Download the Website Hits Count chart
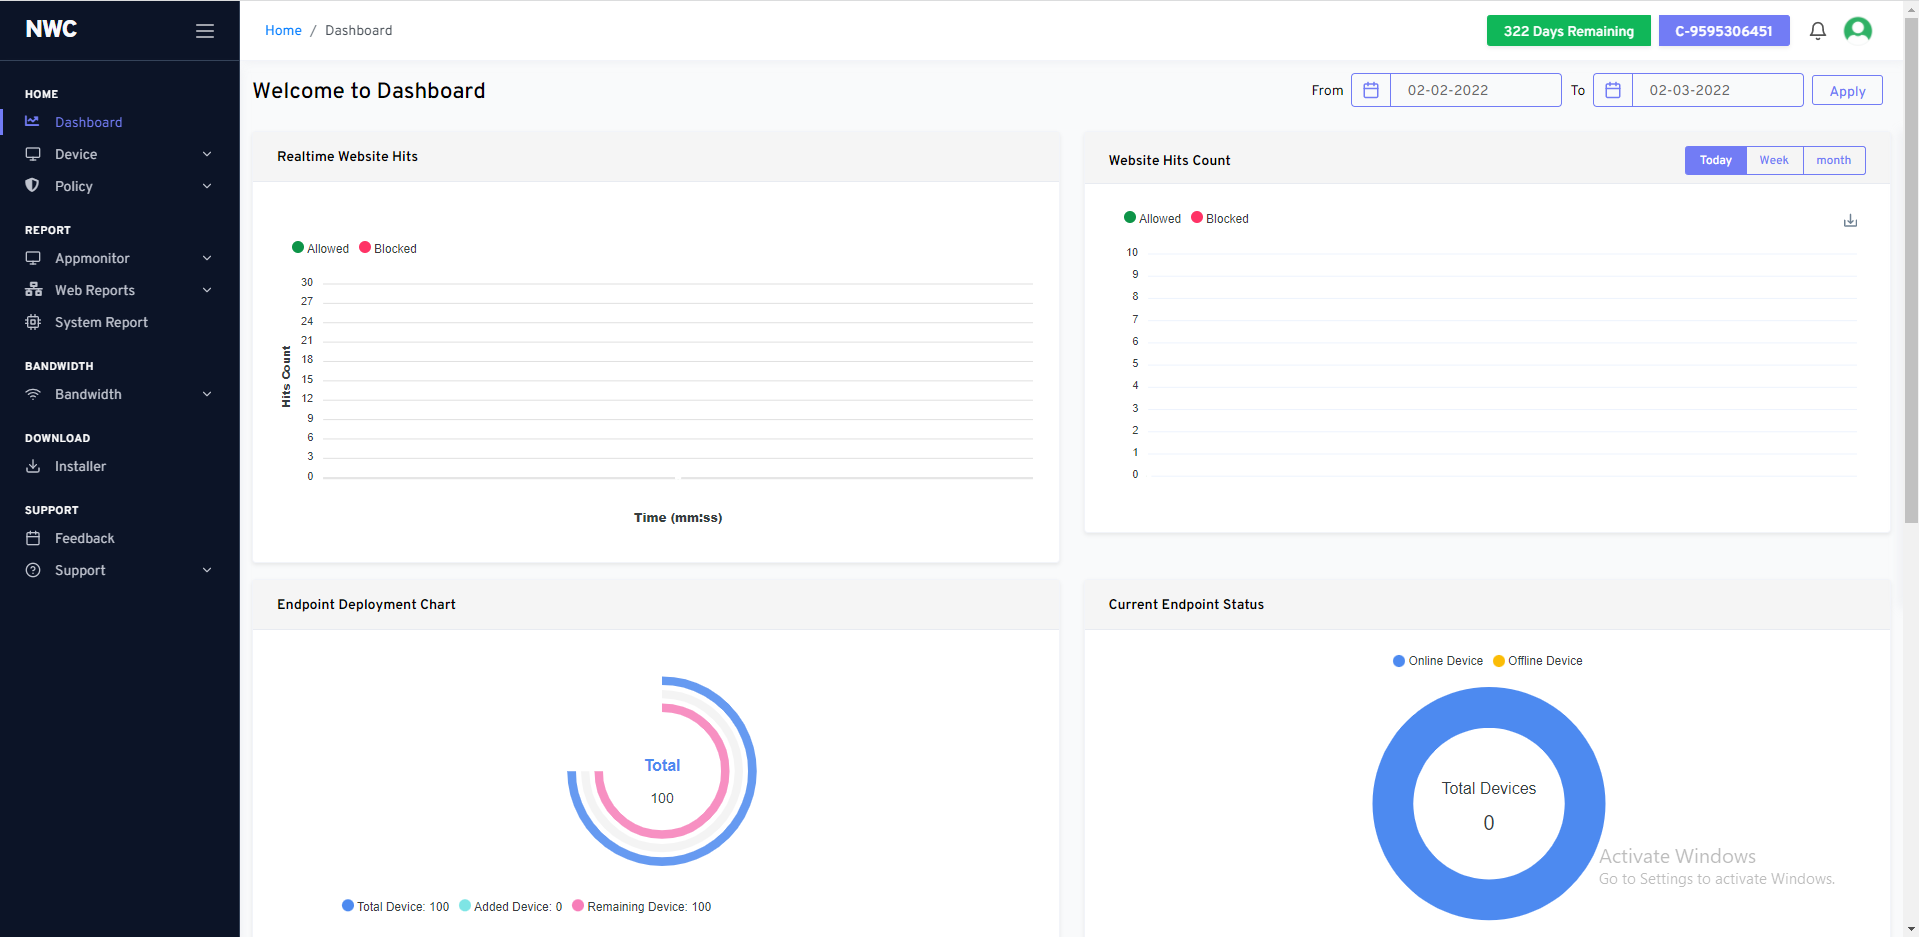The height and width of the screenshot is (937, 1919). tap(1850, 221)
